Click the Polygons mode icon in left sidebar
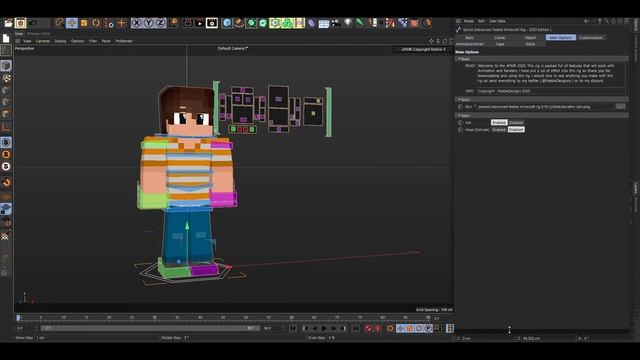The height and width of the screenshot is (360, 640). pos(6,114)
